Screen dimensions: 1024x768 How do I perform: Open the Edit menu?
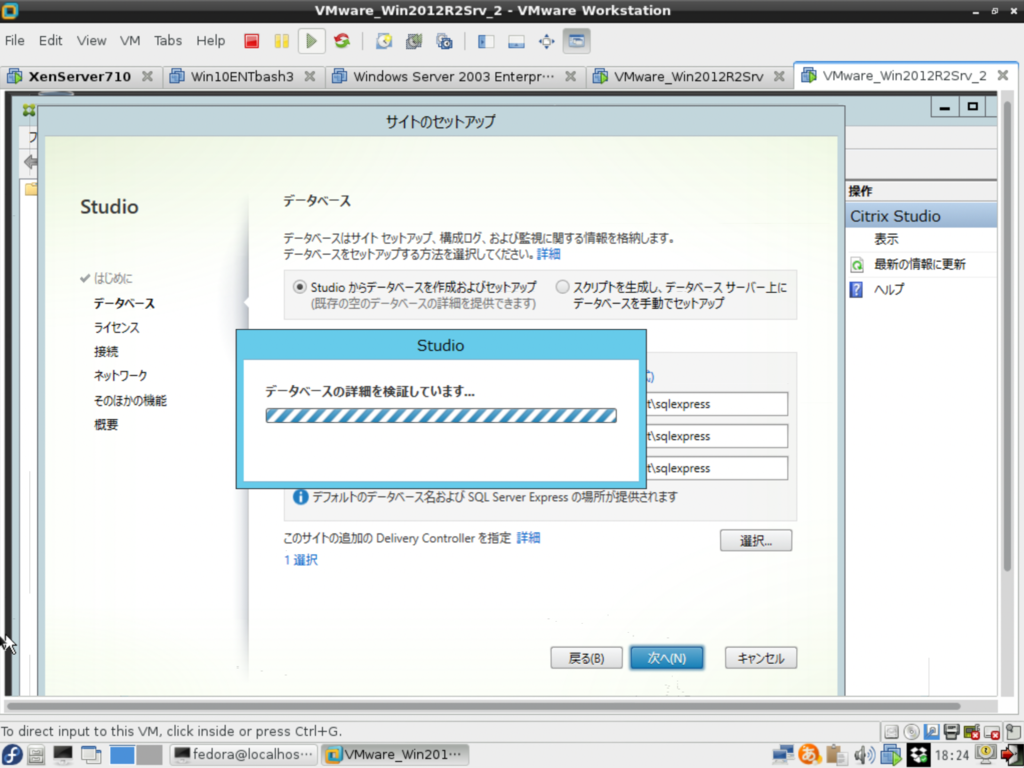[50, 40]
